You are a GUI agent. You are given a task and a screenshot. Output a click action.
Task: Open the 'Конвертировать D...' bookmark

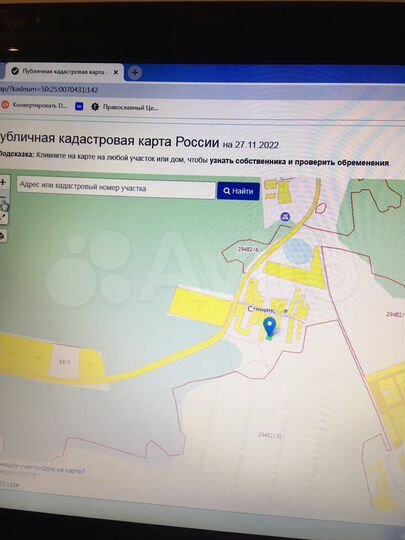point(35,105)
